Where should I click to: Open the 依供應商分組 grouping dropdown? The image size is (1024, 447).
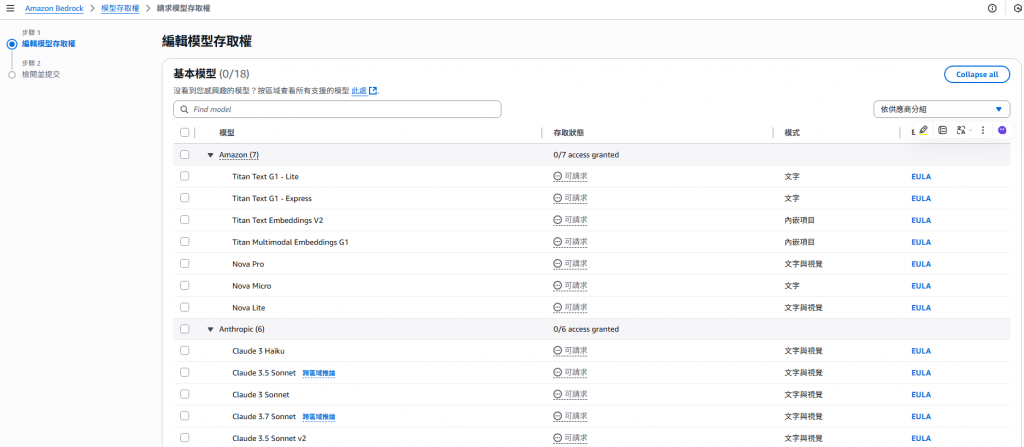pos(941,109)
